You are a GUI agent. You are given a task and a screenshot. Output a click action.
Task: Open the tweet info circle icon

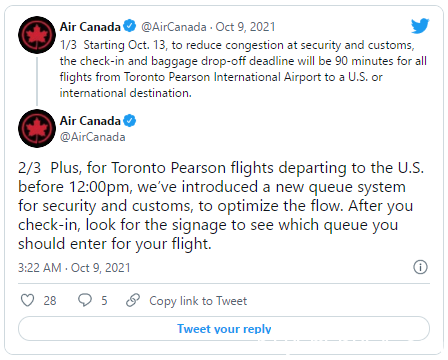[420, 267]
